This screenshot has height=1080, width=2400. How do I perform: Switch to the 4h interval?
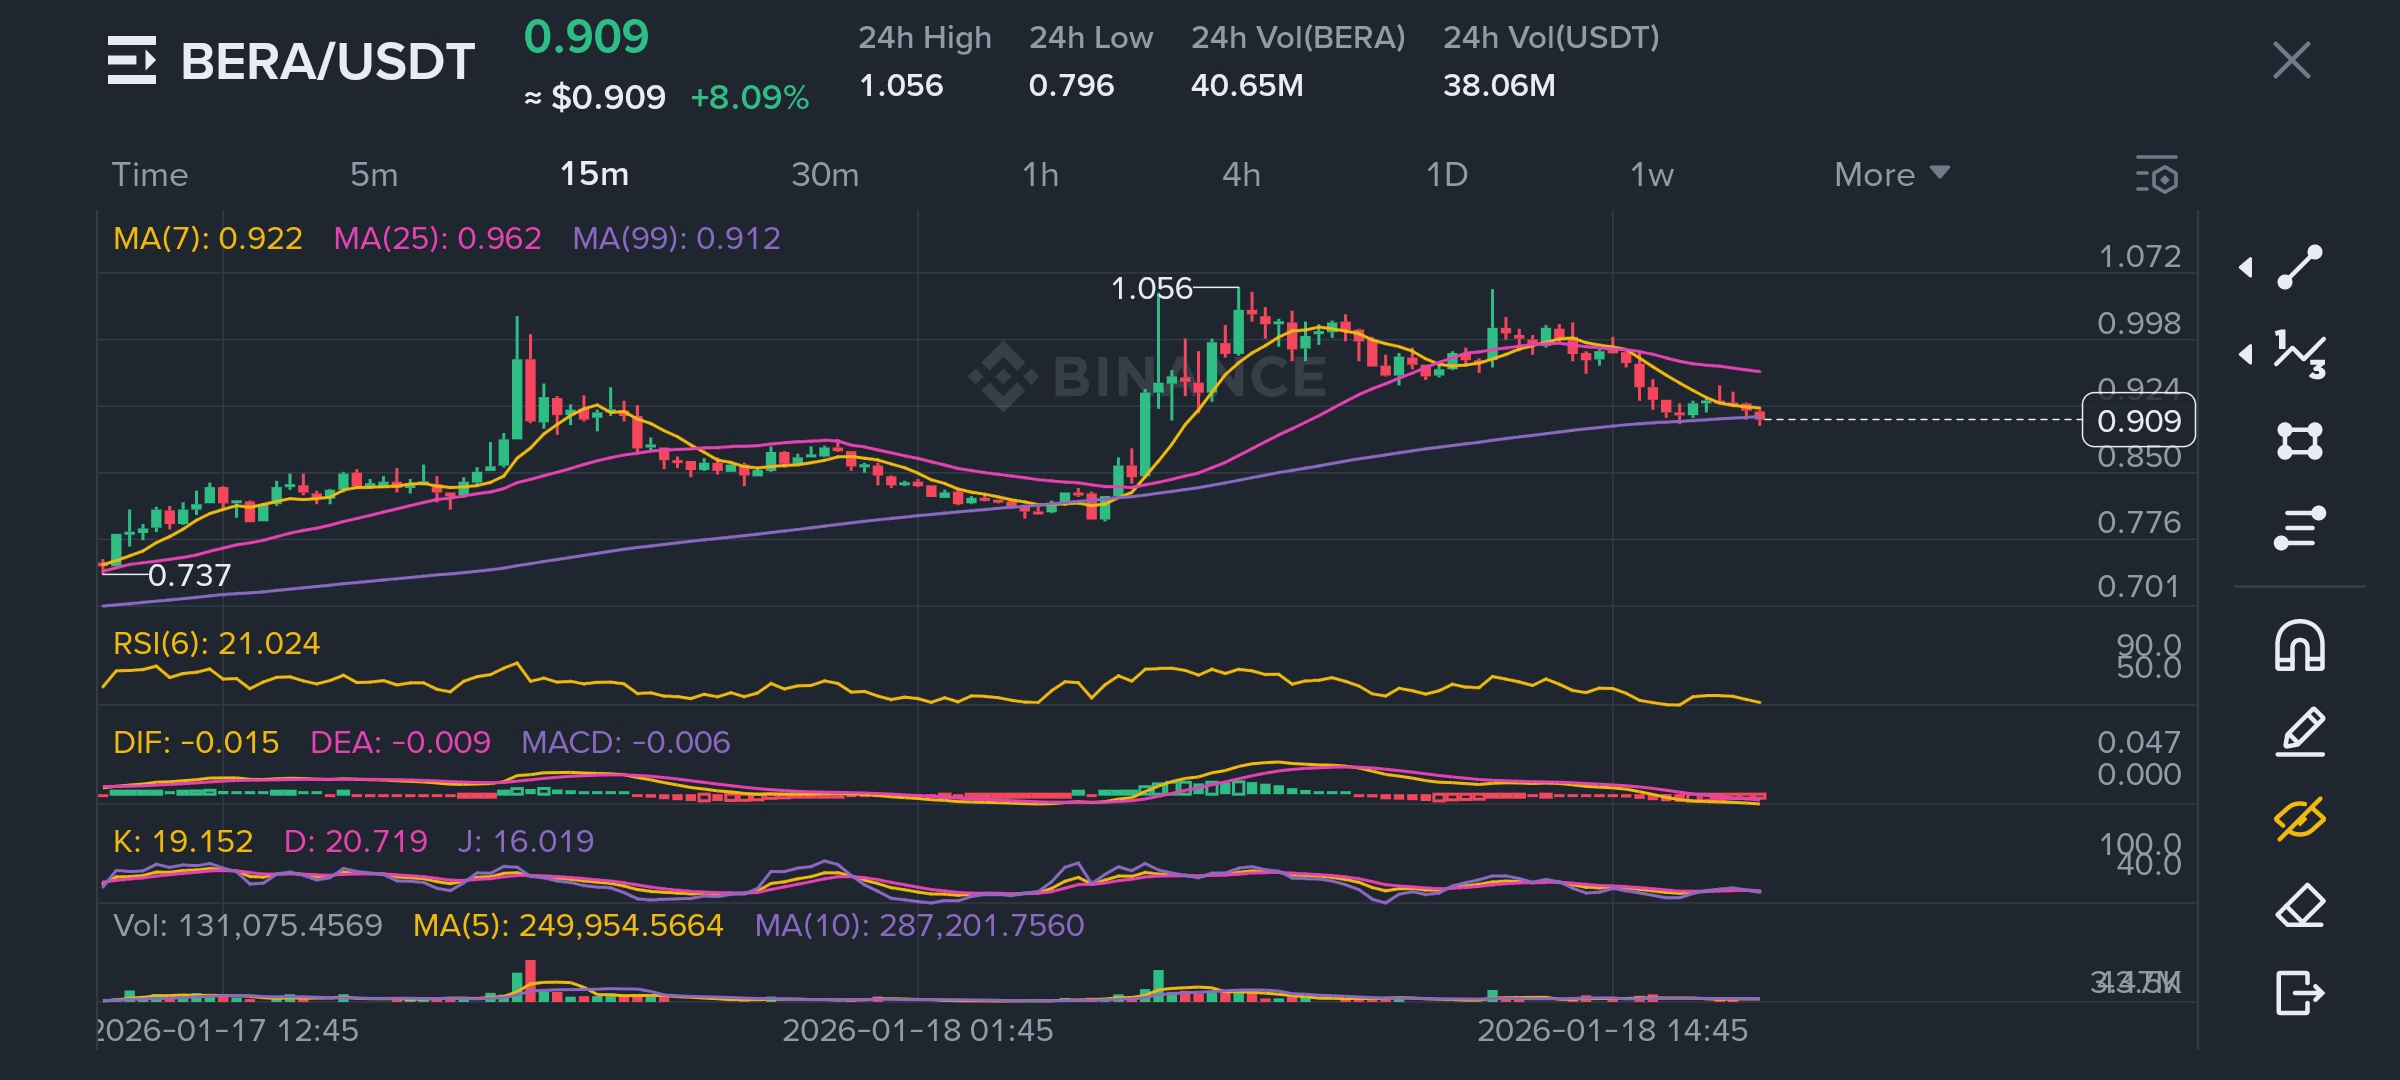pos(1241,175)
